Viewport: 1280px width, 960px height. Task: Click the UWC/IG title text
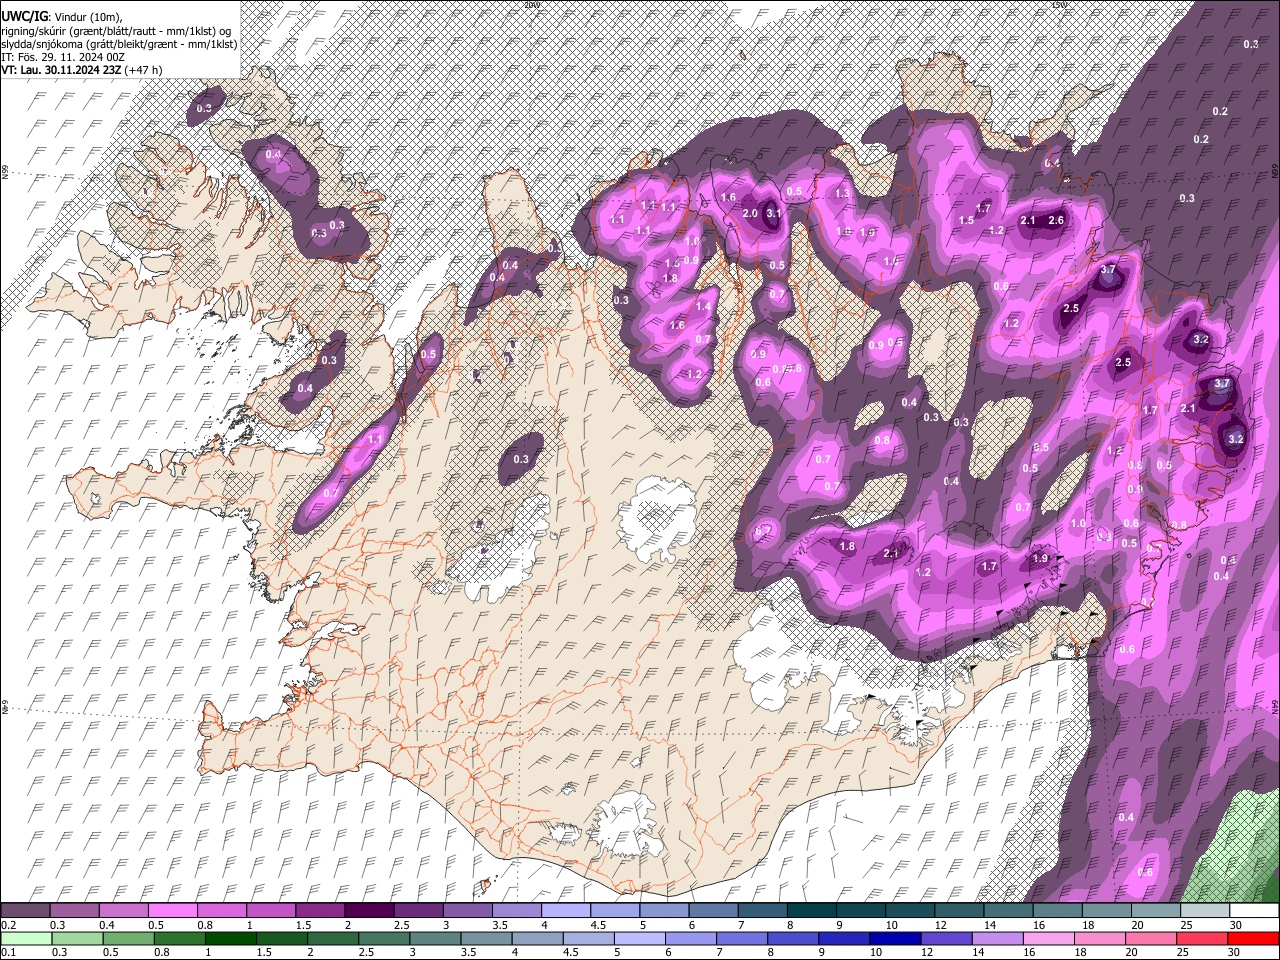[23, 17]
